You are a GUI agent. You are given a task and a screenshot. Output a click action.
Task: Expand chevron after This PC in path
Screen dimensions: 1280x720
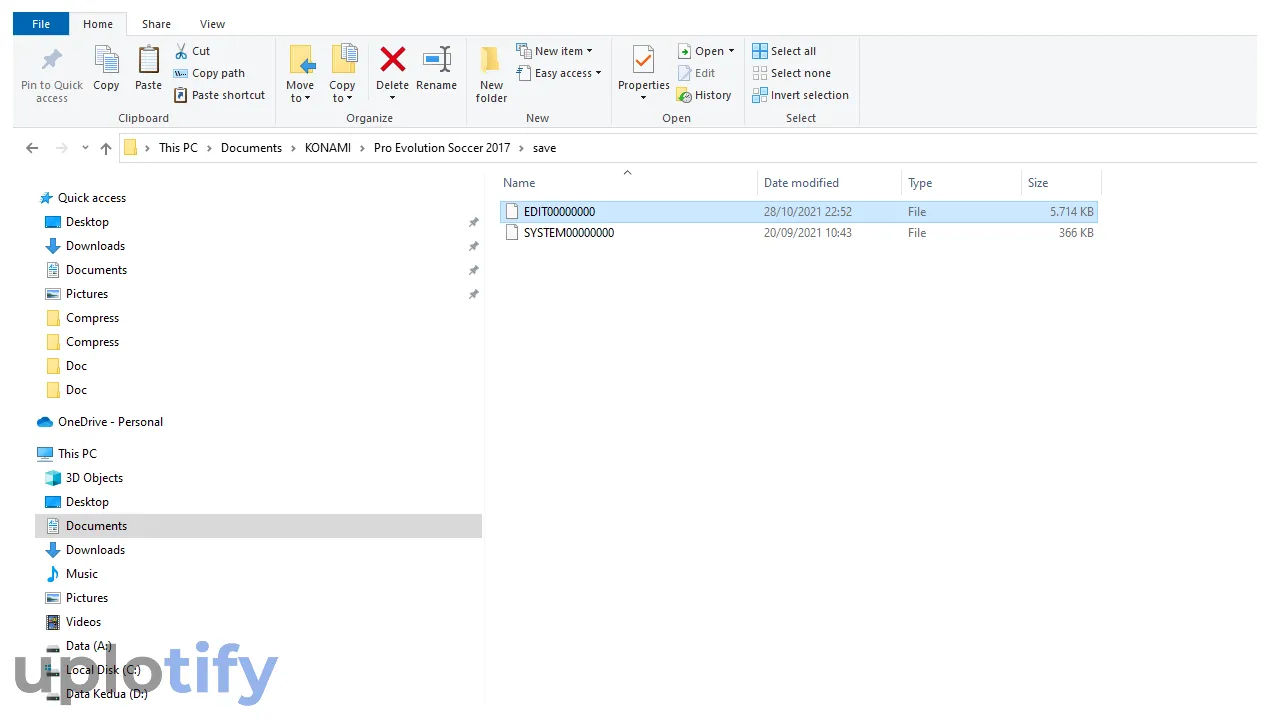209,148
